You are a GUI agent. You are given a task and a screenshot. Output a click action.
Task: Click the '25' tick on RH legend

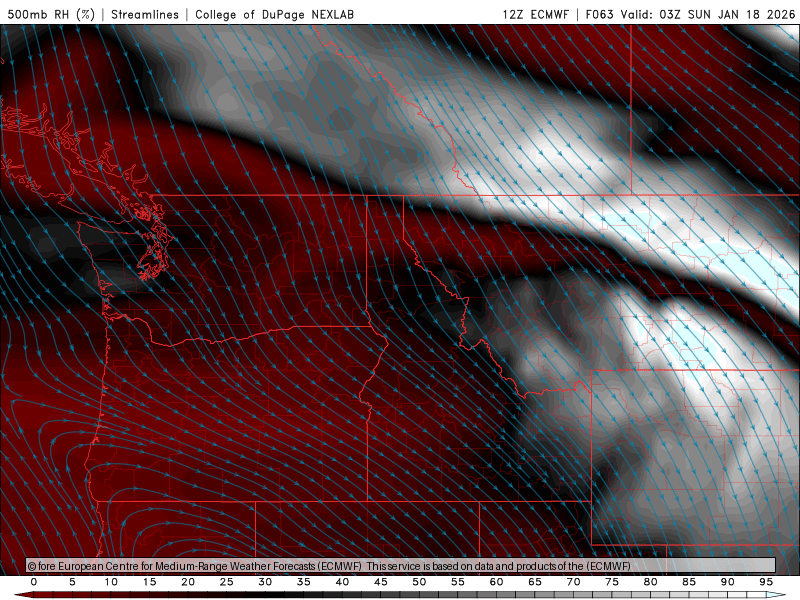(227, 582)
